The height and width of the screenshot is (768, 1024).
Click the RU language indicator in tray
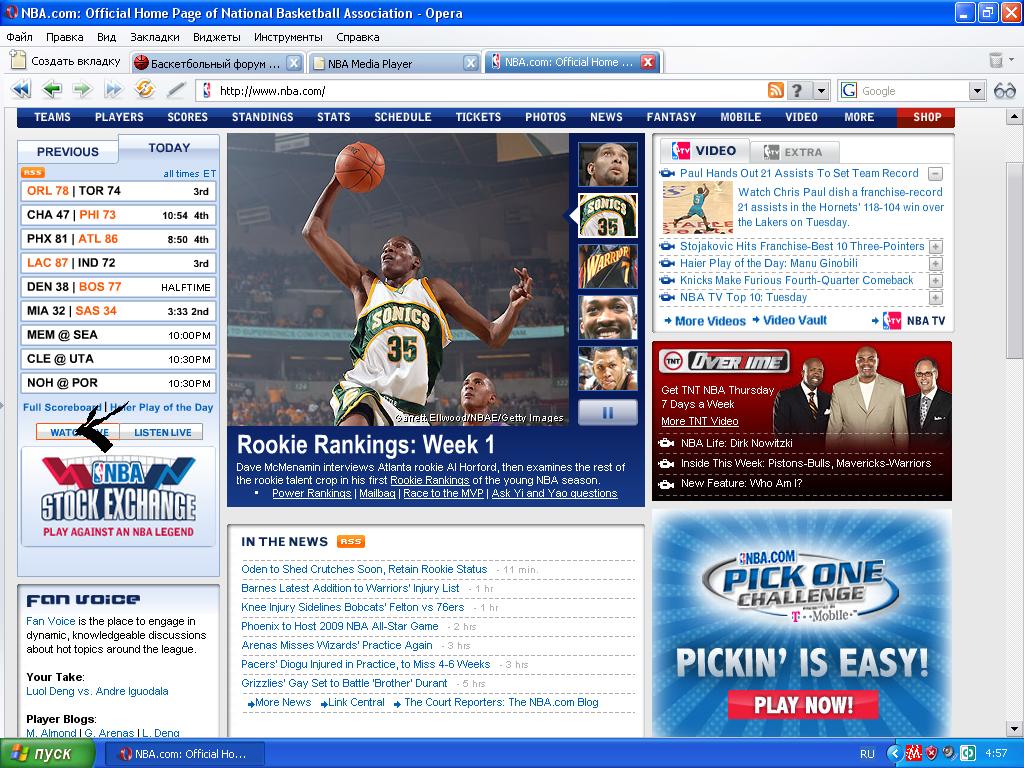(867, 754)
